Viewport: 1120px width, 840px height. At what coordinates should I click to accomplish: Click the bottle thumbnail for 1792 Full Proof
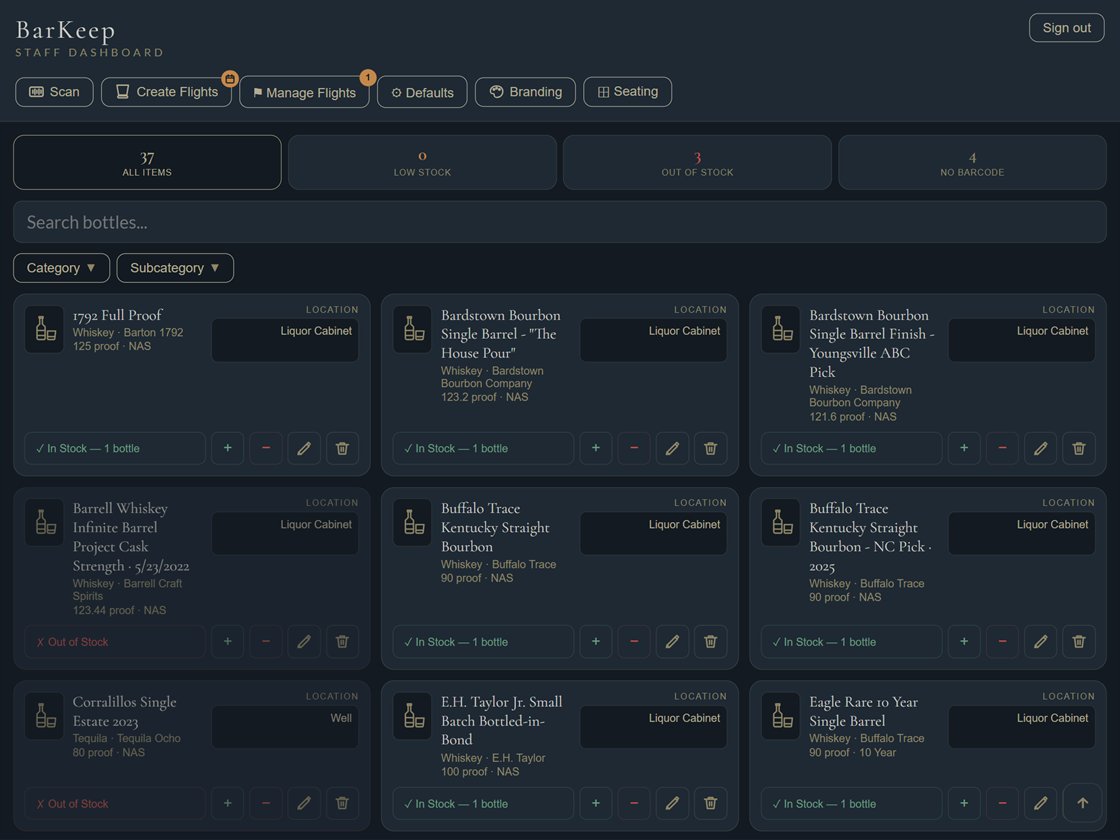(x=44, y=329)
